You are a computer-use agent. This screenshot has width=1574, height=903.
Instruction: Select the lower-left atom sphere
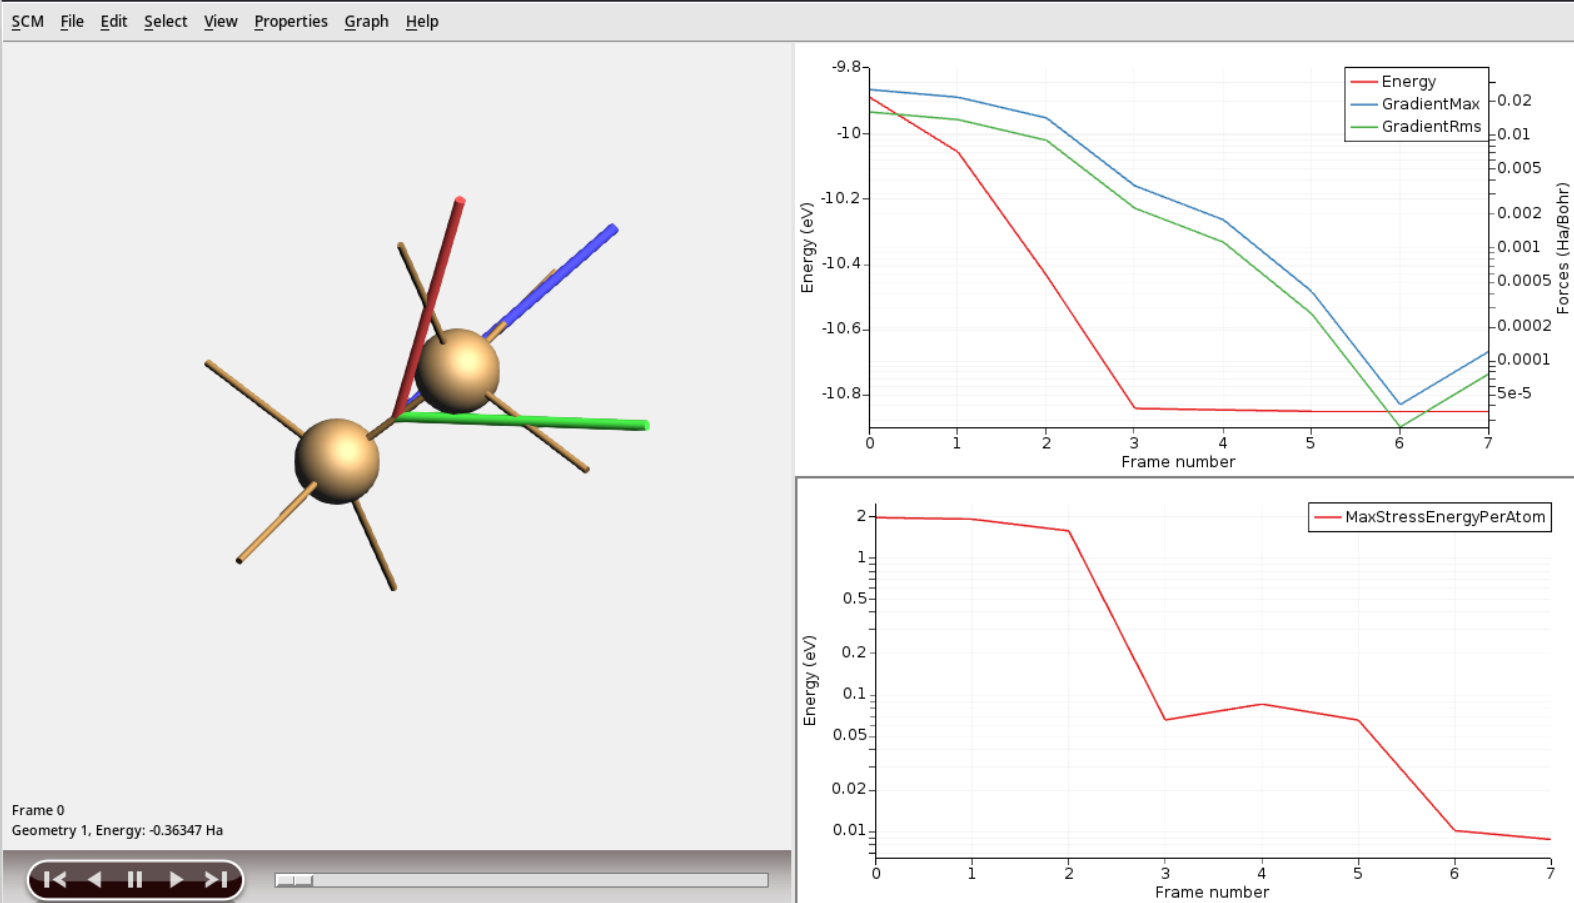click(x=337, y=461)
